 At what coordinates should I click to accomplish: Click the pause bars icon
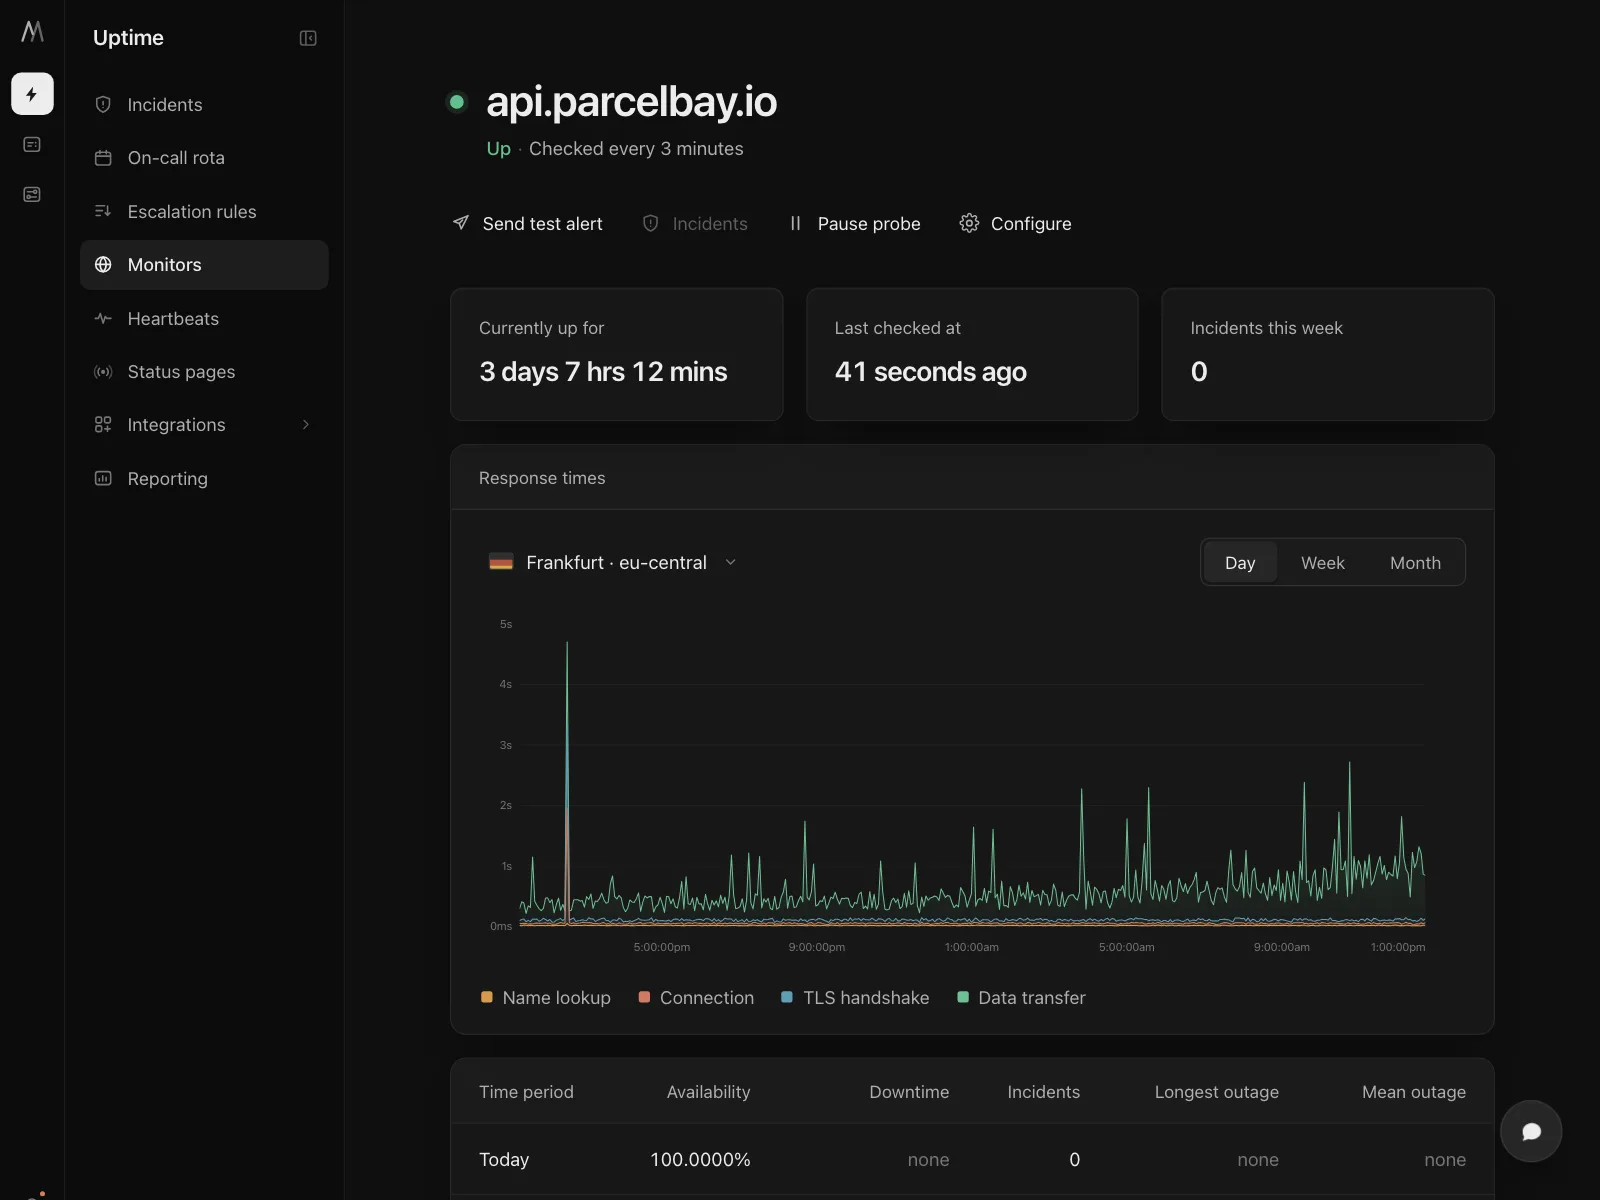point(795,223)
